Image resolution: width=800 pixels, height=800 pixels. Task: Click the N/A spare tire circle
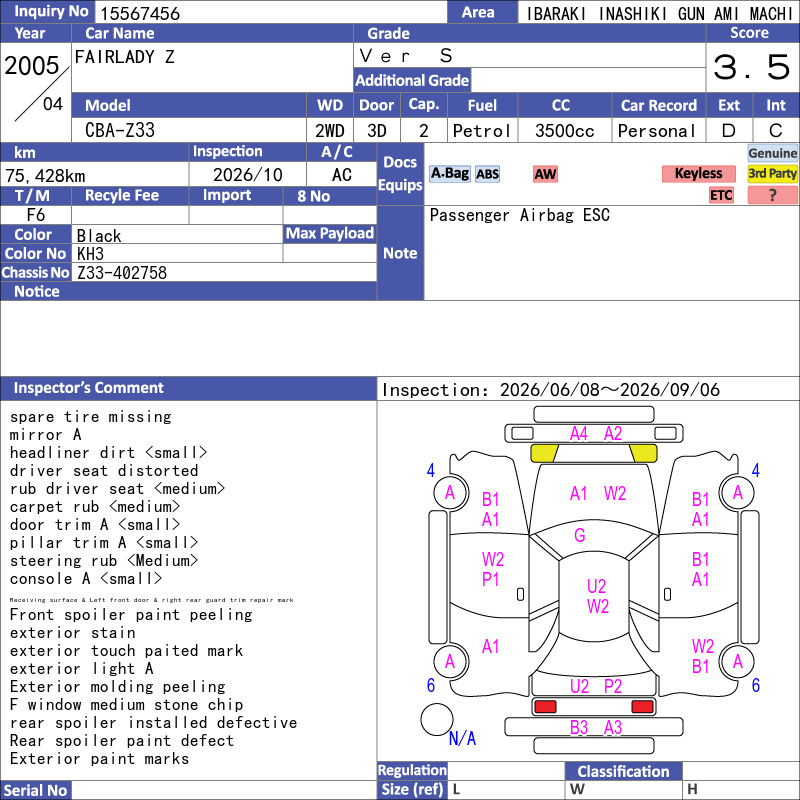[437, 719]
